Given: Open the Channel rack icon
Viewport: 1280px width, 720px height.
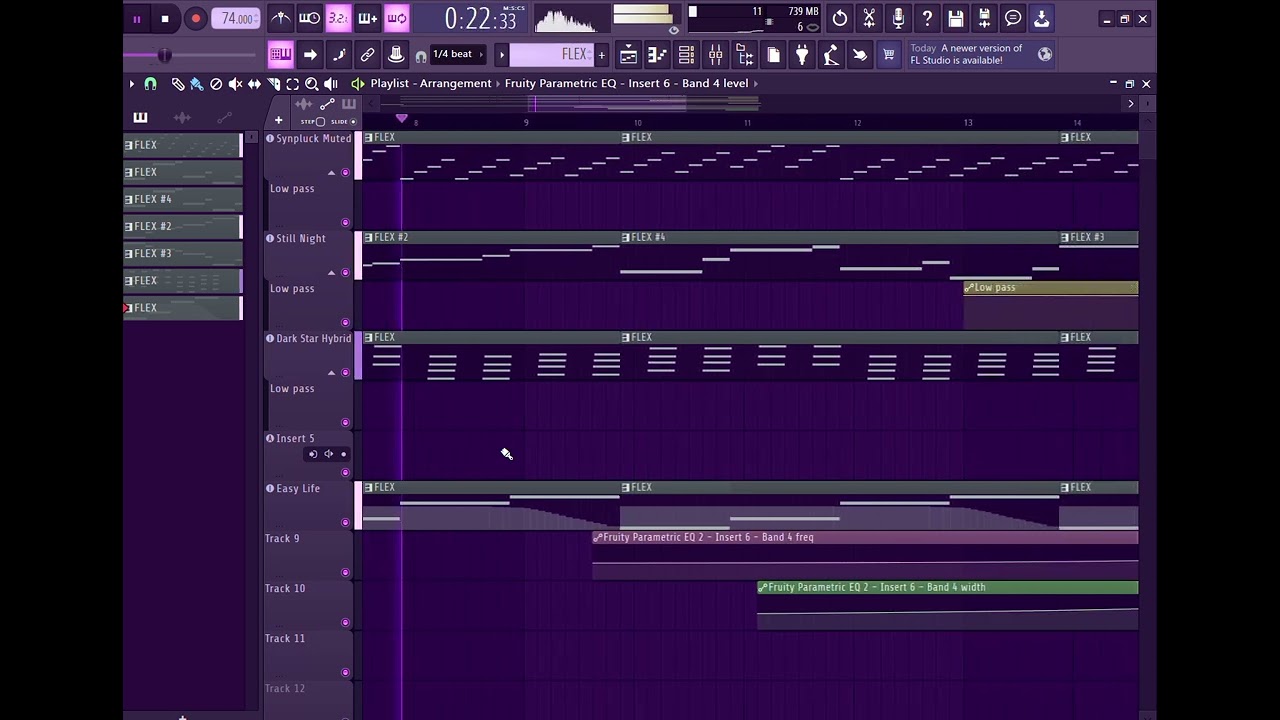Looking at the screenshot, I should [686, 54].
